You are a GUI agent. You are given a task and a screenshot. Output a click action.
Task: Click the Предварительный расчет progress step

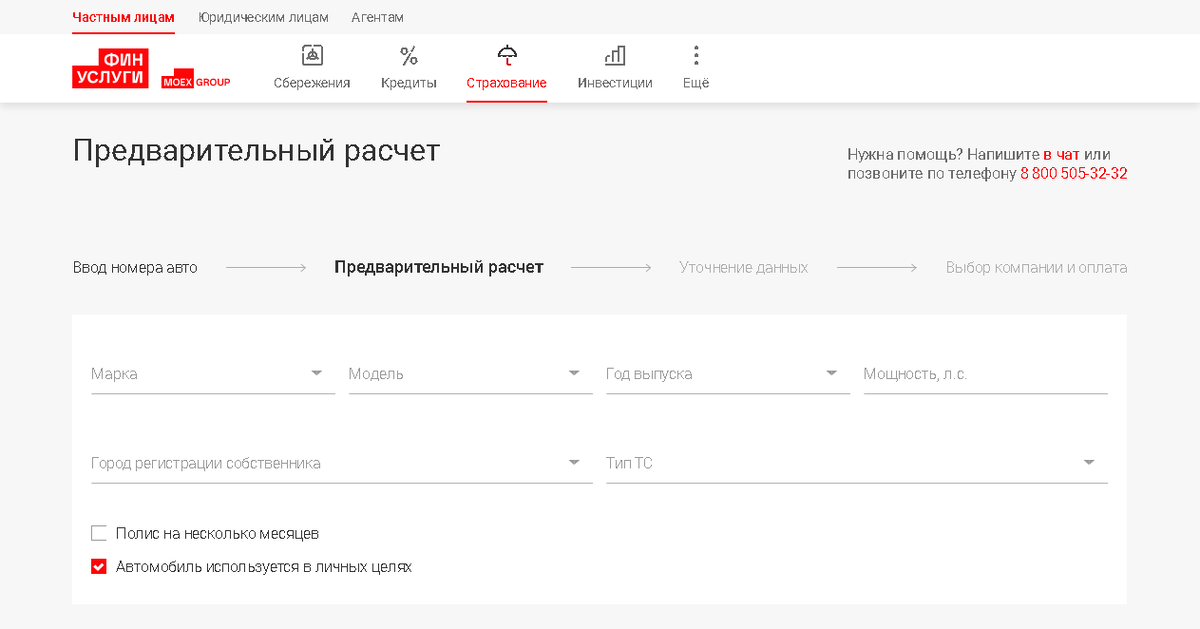pos(439,267)
